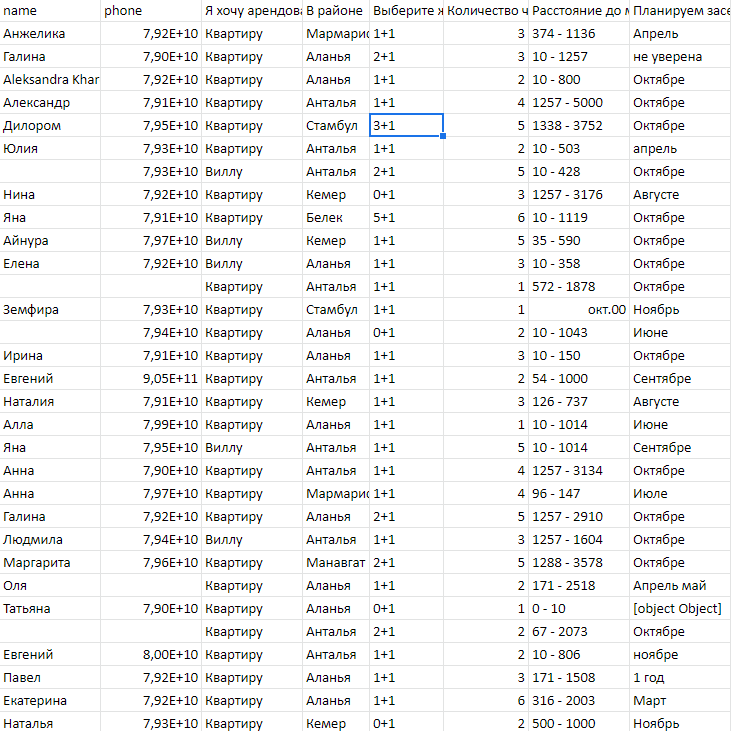Viewport: 731px width, 731px height.
Task: Click the selected cell containing 3+1
Action: (x=406, y=126)
